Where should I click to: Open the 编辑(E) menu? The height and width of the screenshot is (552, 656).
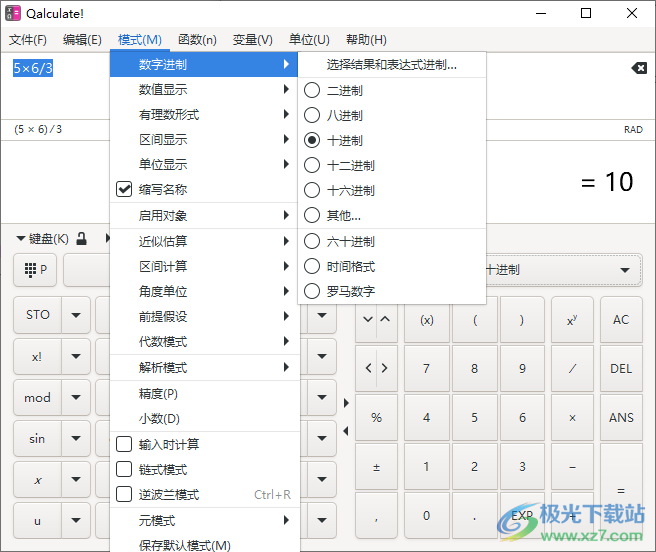pyautogui.click(x=82, y=40)
